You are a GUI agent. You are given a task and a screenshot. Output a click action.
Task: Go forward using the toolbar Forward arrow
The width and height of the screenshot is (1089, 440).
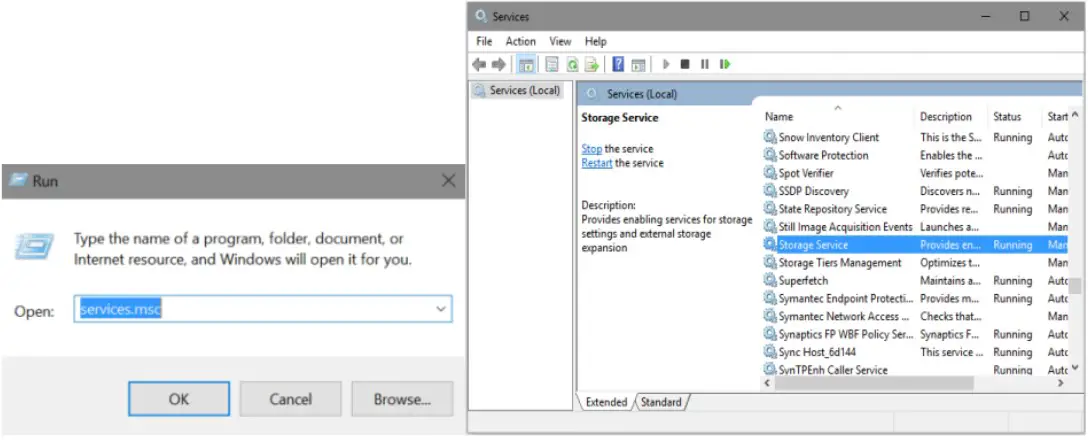498,65
